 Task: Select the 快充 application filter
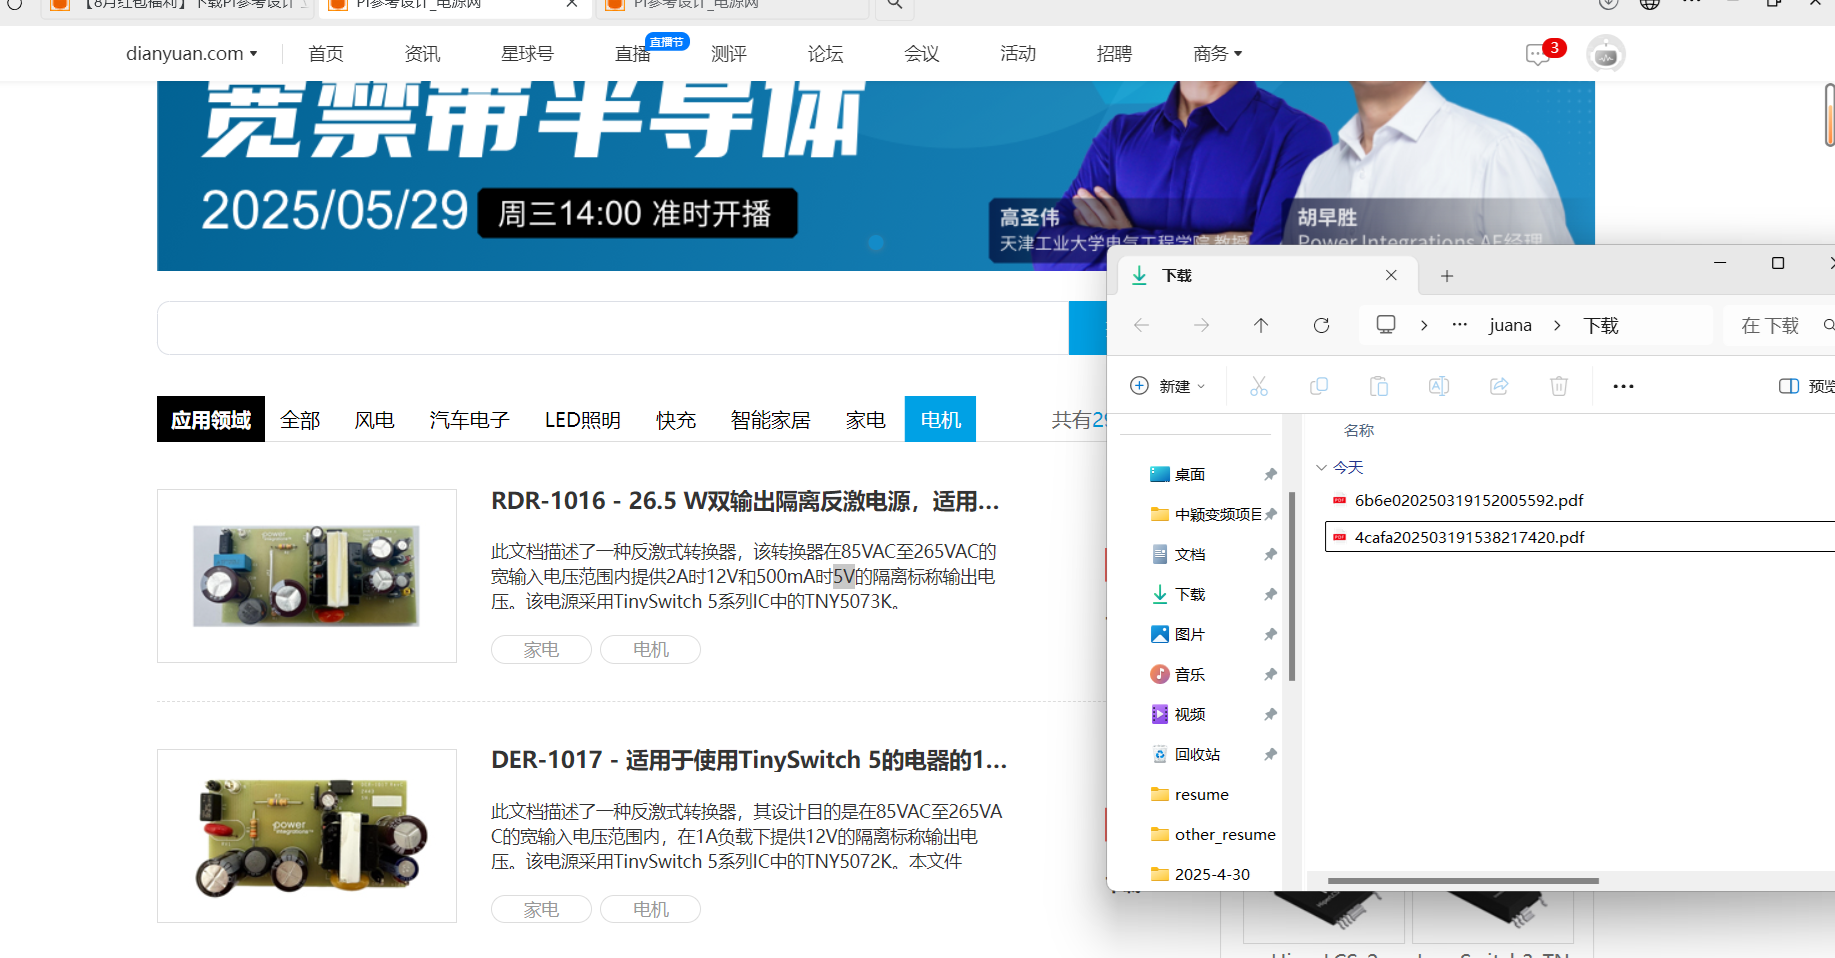[x=676, y=420]
